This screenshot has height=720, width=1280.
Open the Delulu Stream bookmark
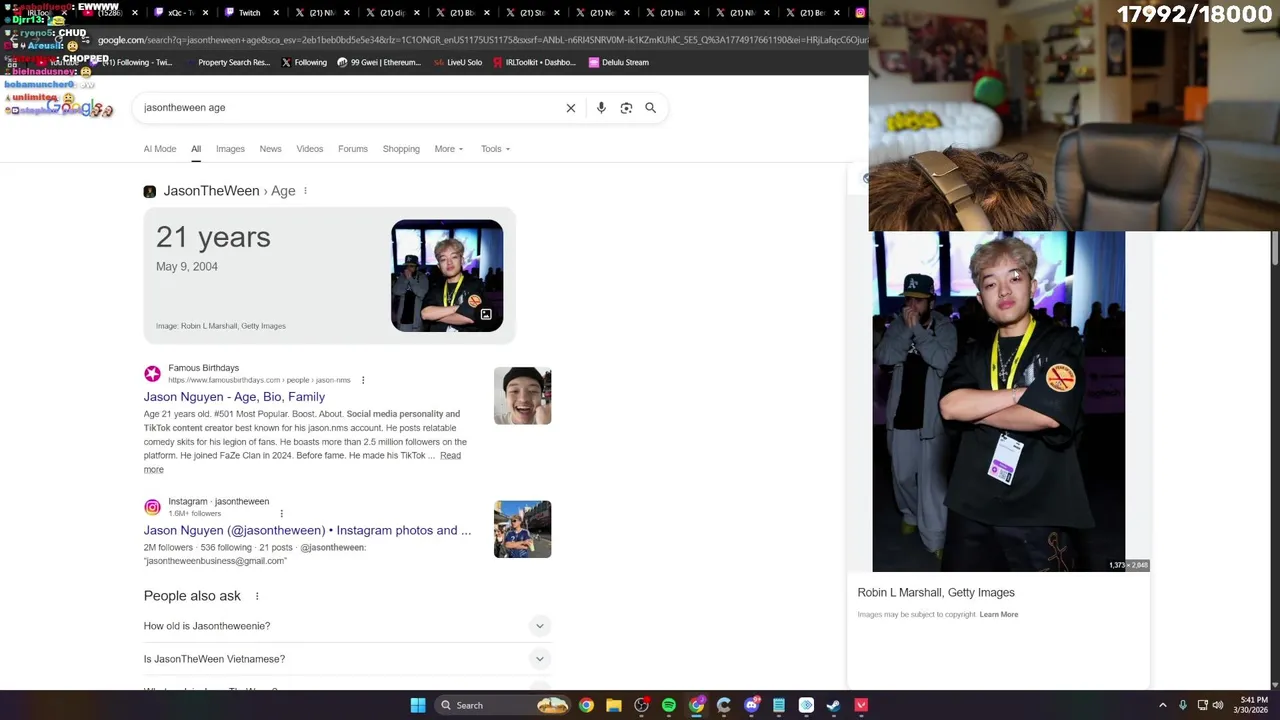point(618,62)
